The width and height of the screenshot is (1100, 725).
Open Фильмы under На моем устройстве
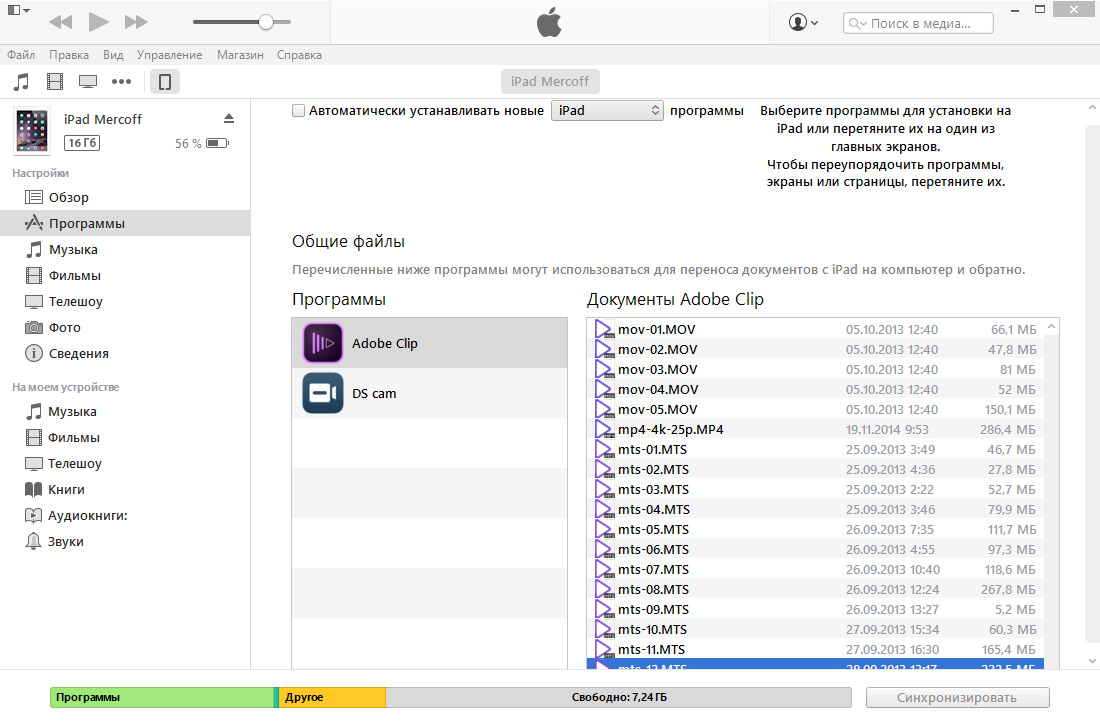point(125,437)
